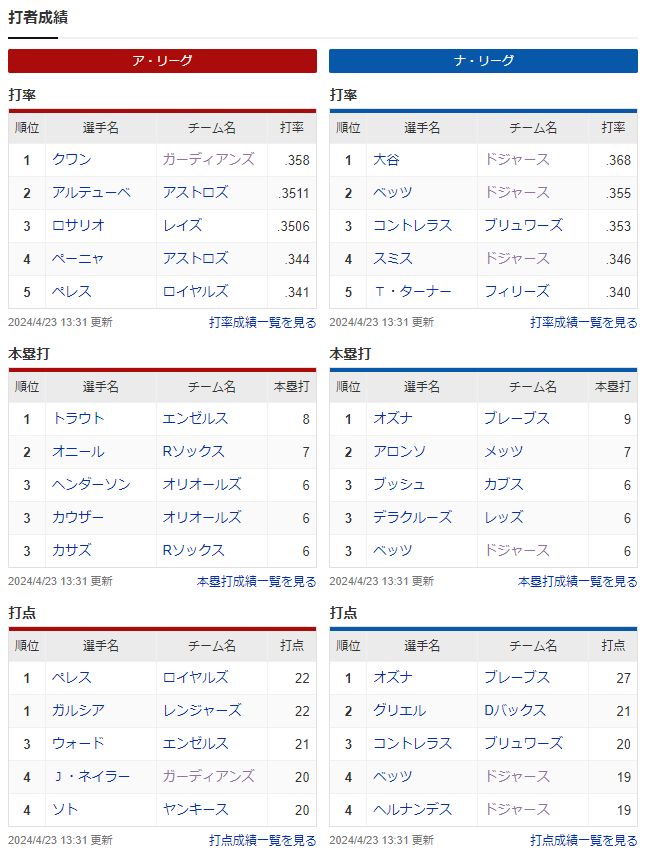The height and width of the screenshot is (861, 648).
Task: Open NL 本塁打成績一覧を見る link
Action: [578, 582]
